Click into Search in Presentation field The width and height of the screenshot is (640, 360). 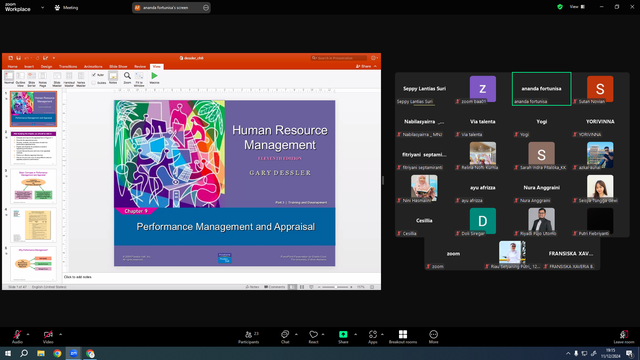[x=339, y=58]
